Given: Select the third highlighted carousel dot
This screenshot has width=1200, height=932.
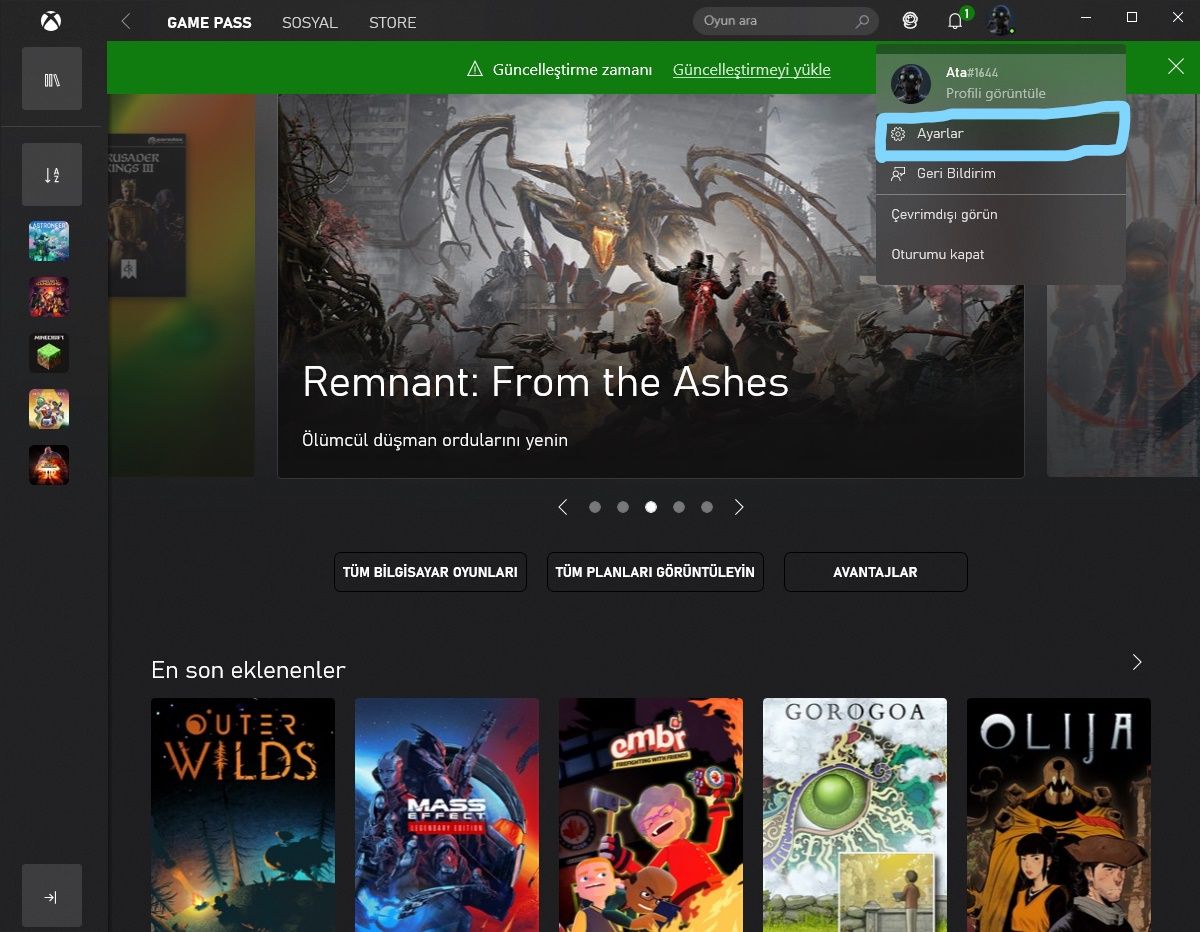Looking at the screenshot, I should coord(651,507).
